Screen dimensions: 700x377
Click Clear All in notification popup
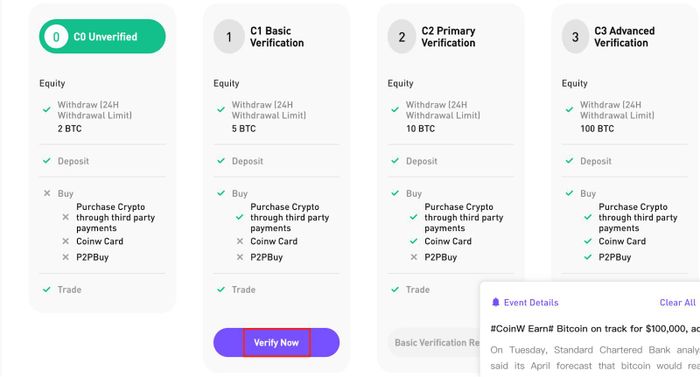coord(677,303)
